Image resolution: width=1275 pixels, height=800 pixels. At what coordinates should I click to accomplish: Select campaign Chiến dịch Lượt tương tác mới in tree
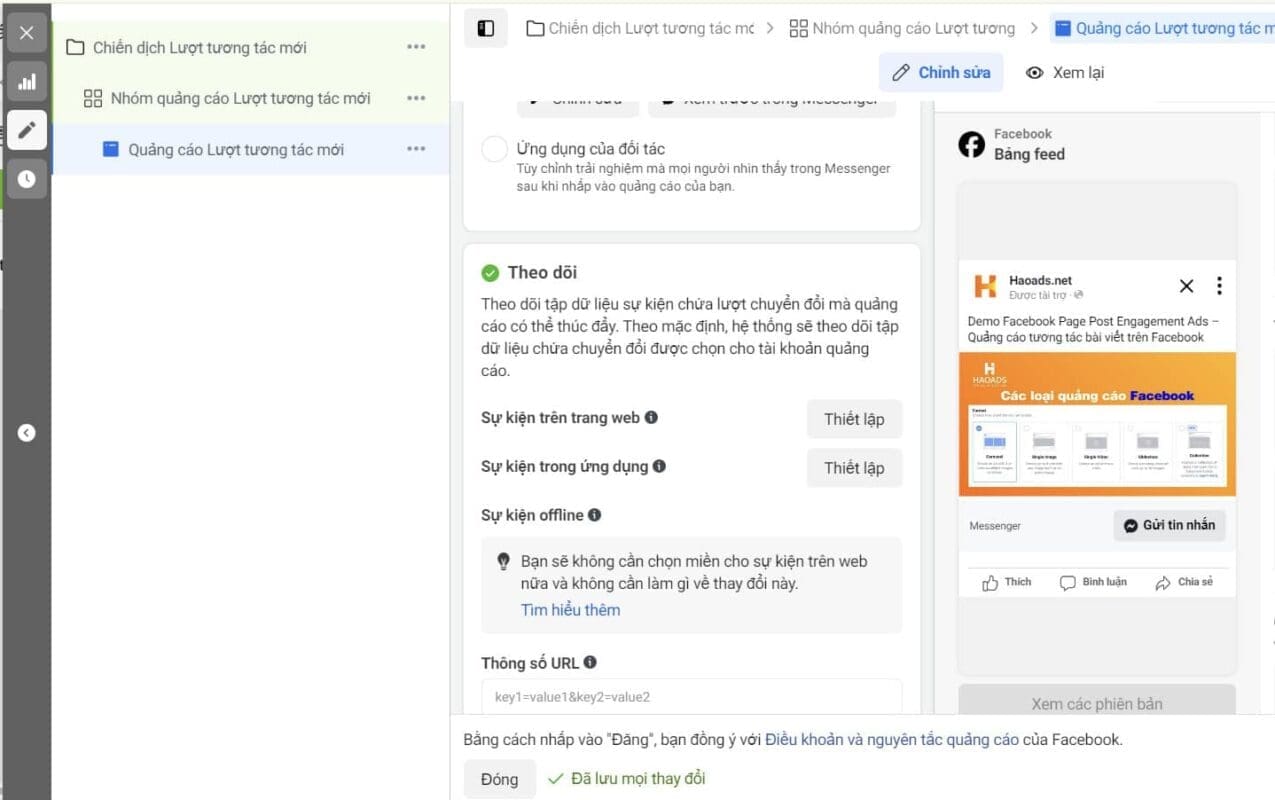(200, 47)
